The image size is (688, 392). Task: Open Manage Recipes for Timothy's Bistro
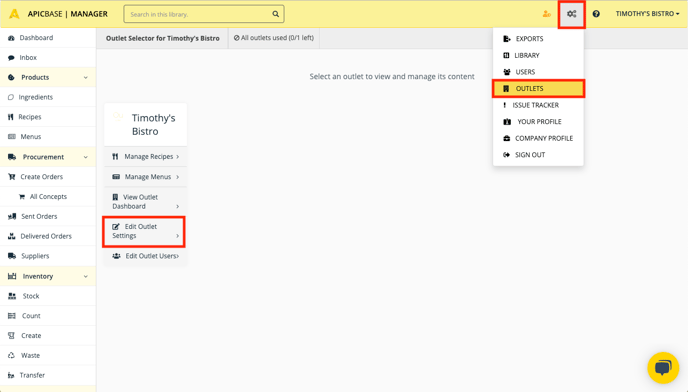click(145, 157)
